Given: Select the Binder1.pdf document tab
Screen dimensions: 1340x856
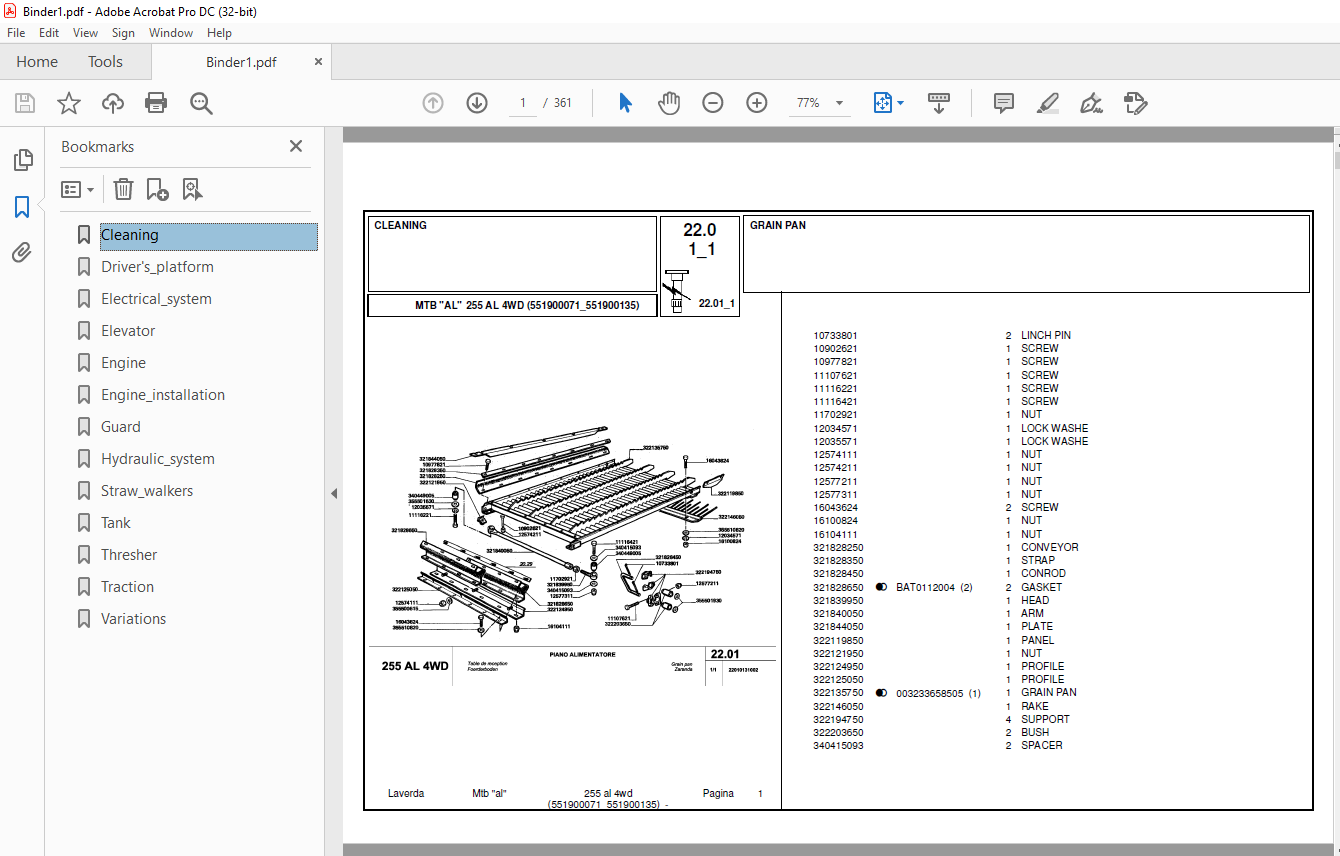Looking at the screenshot, I should coord(241,62).
